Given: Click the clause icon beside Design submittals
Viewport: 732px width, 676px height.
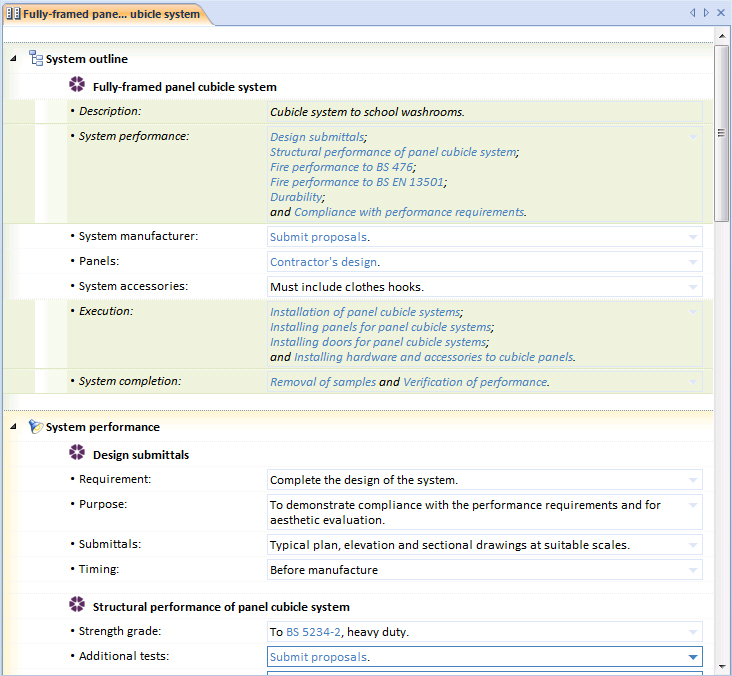Looking at the screenshot, I should (77, 453).
